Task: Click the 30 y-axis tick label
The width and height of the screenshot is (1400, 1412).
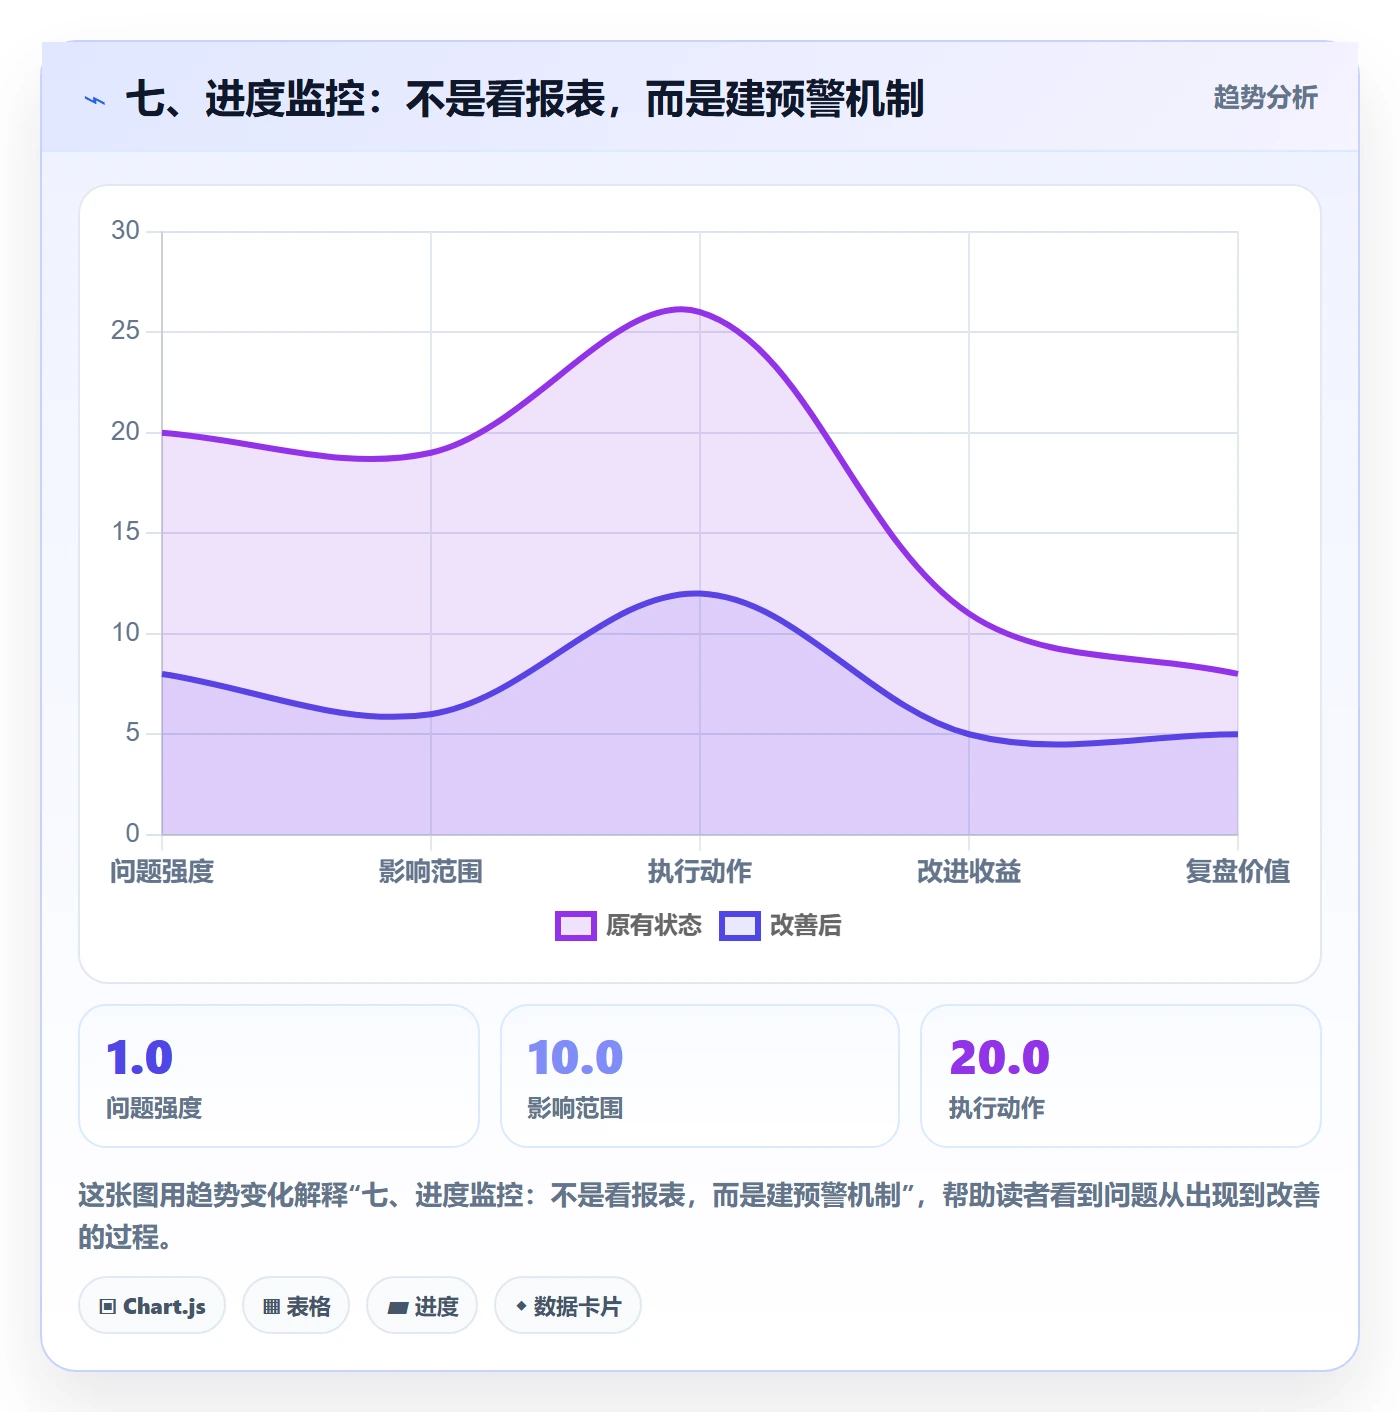Action: pos(125,231)
